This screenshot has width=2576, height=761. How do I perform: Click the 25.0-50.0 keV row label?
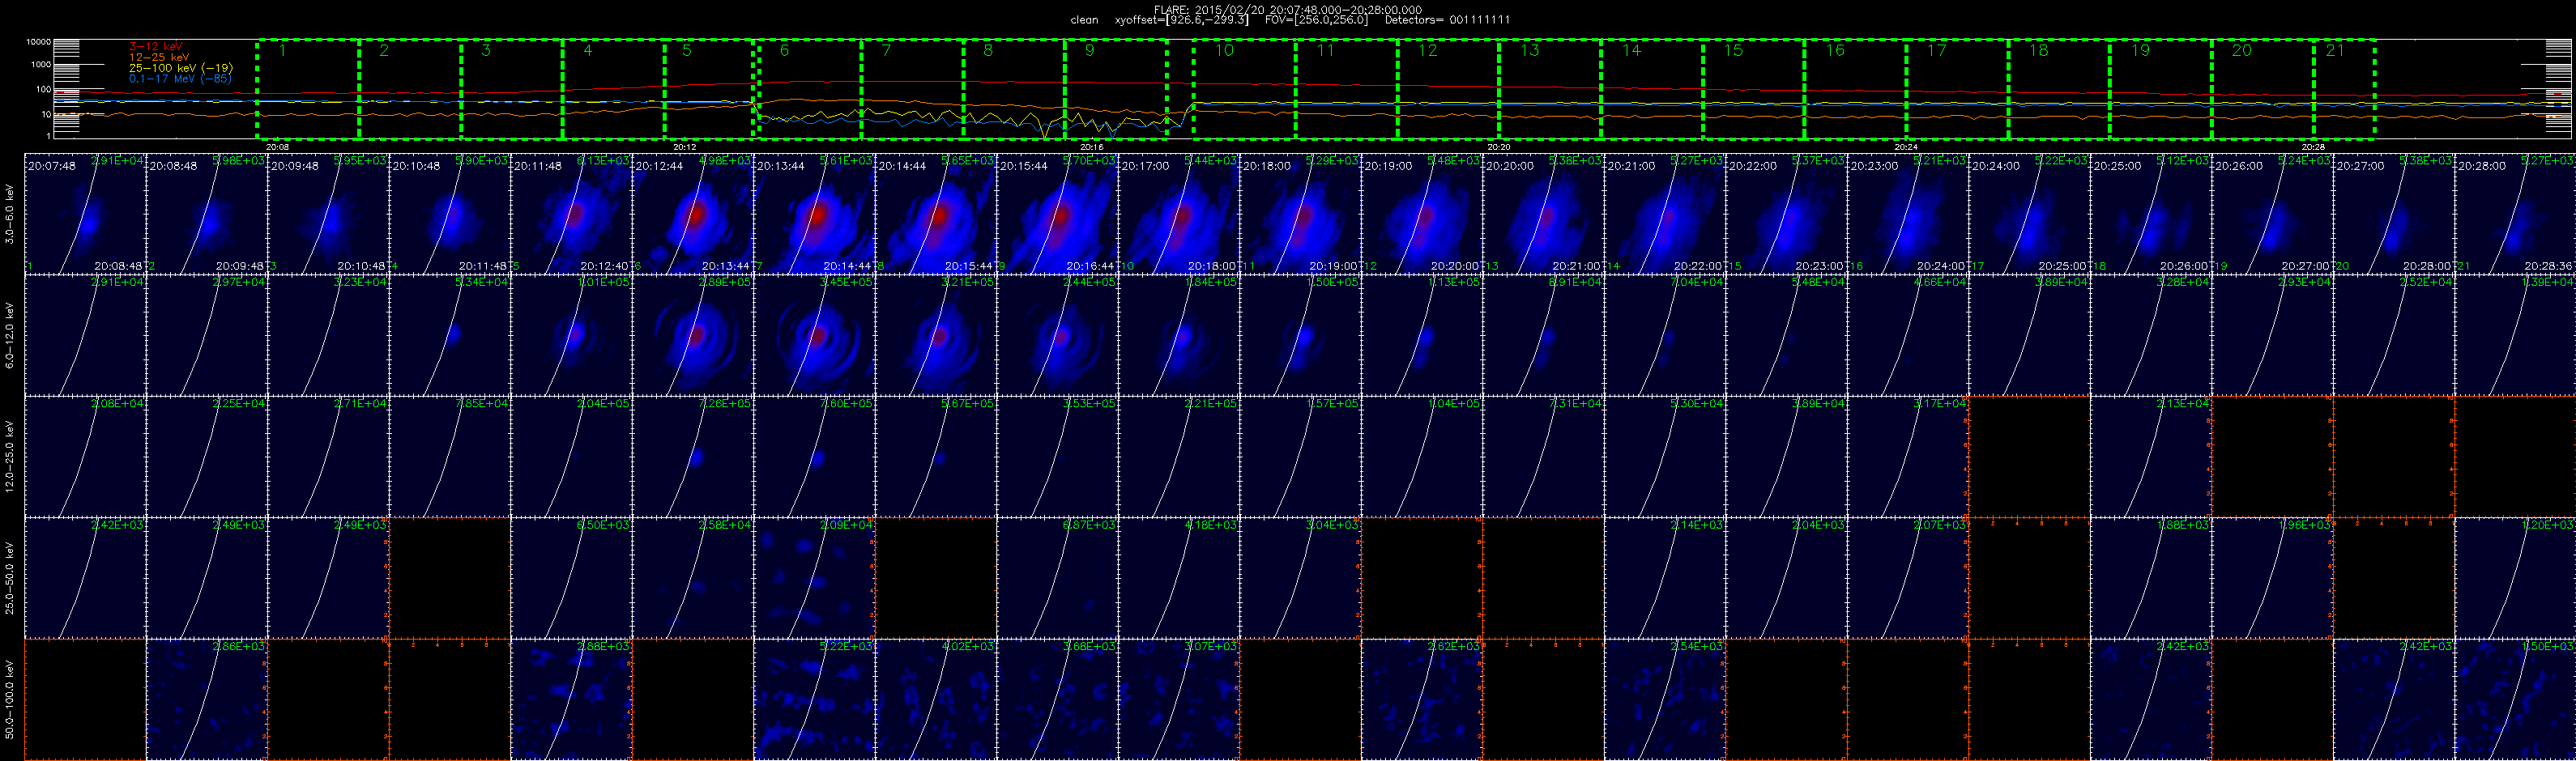[x=11, y=577]
